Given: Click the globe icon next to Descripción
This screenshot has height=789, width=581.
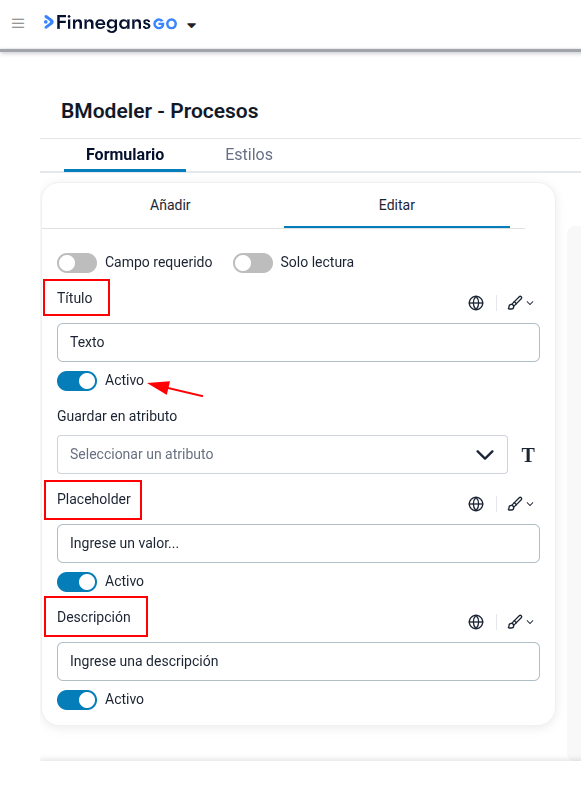Looking at the screenshot, I should click(x=476, y=622).
